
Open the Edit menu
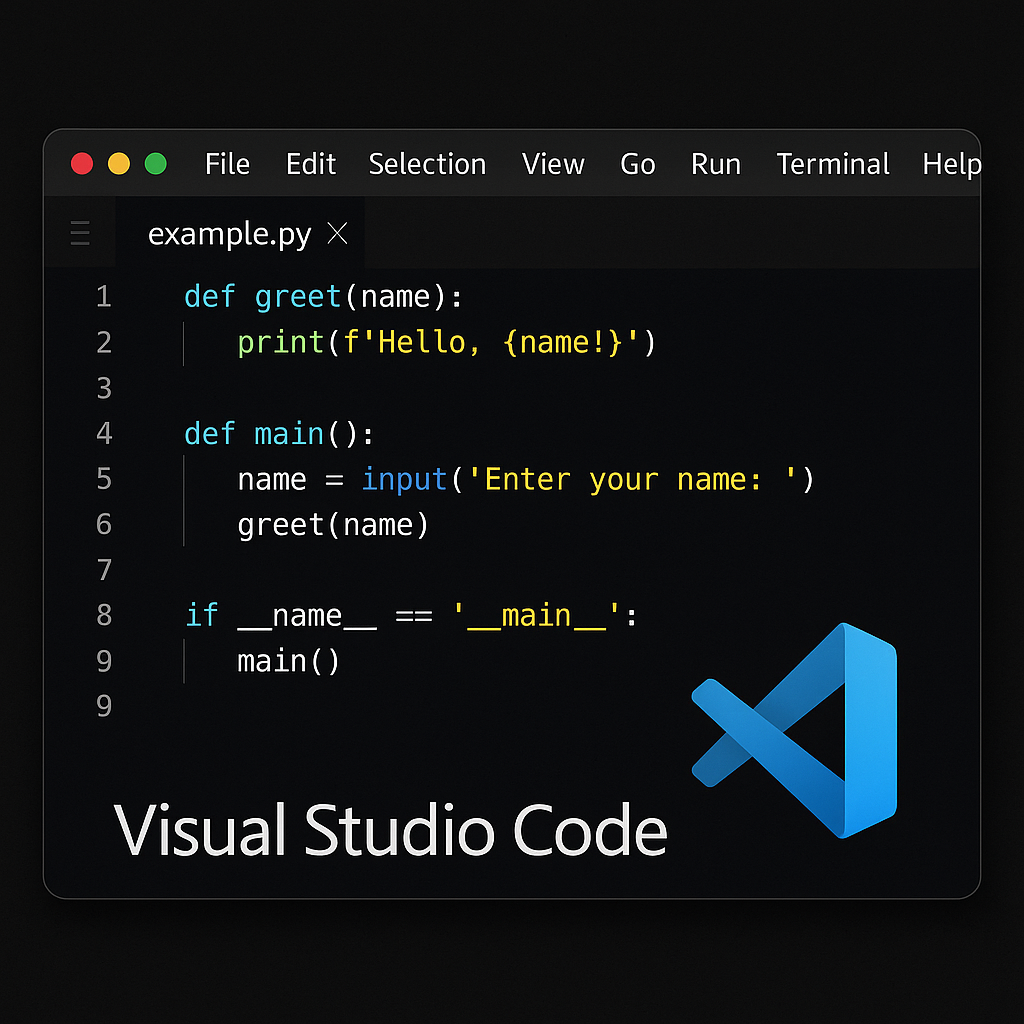pos(311,164)
